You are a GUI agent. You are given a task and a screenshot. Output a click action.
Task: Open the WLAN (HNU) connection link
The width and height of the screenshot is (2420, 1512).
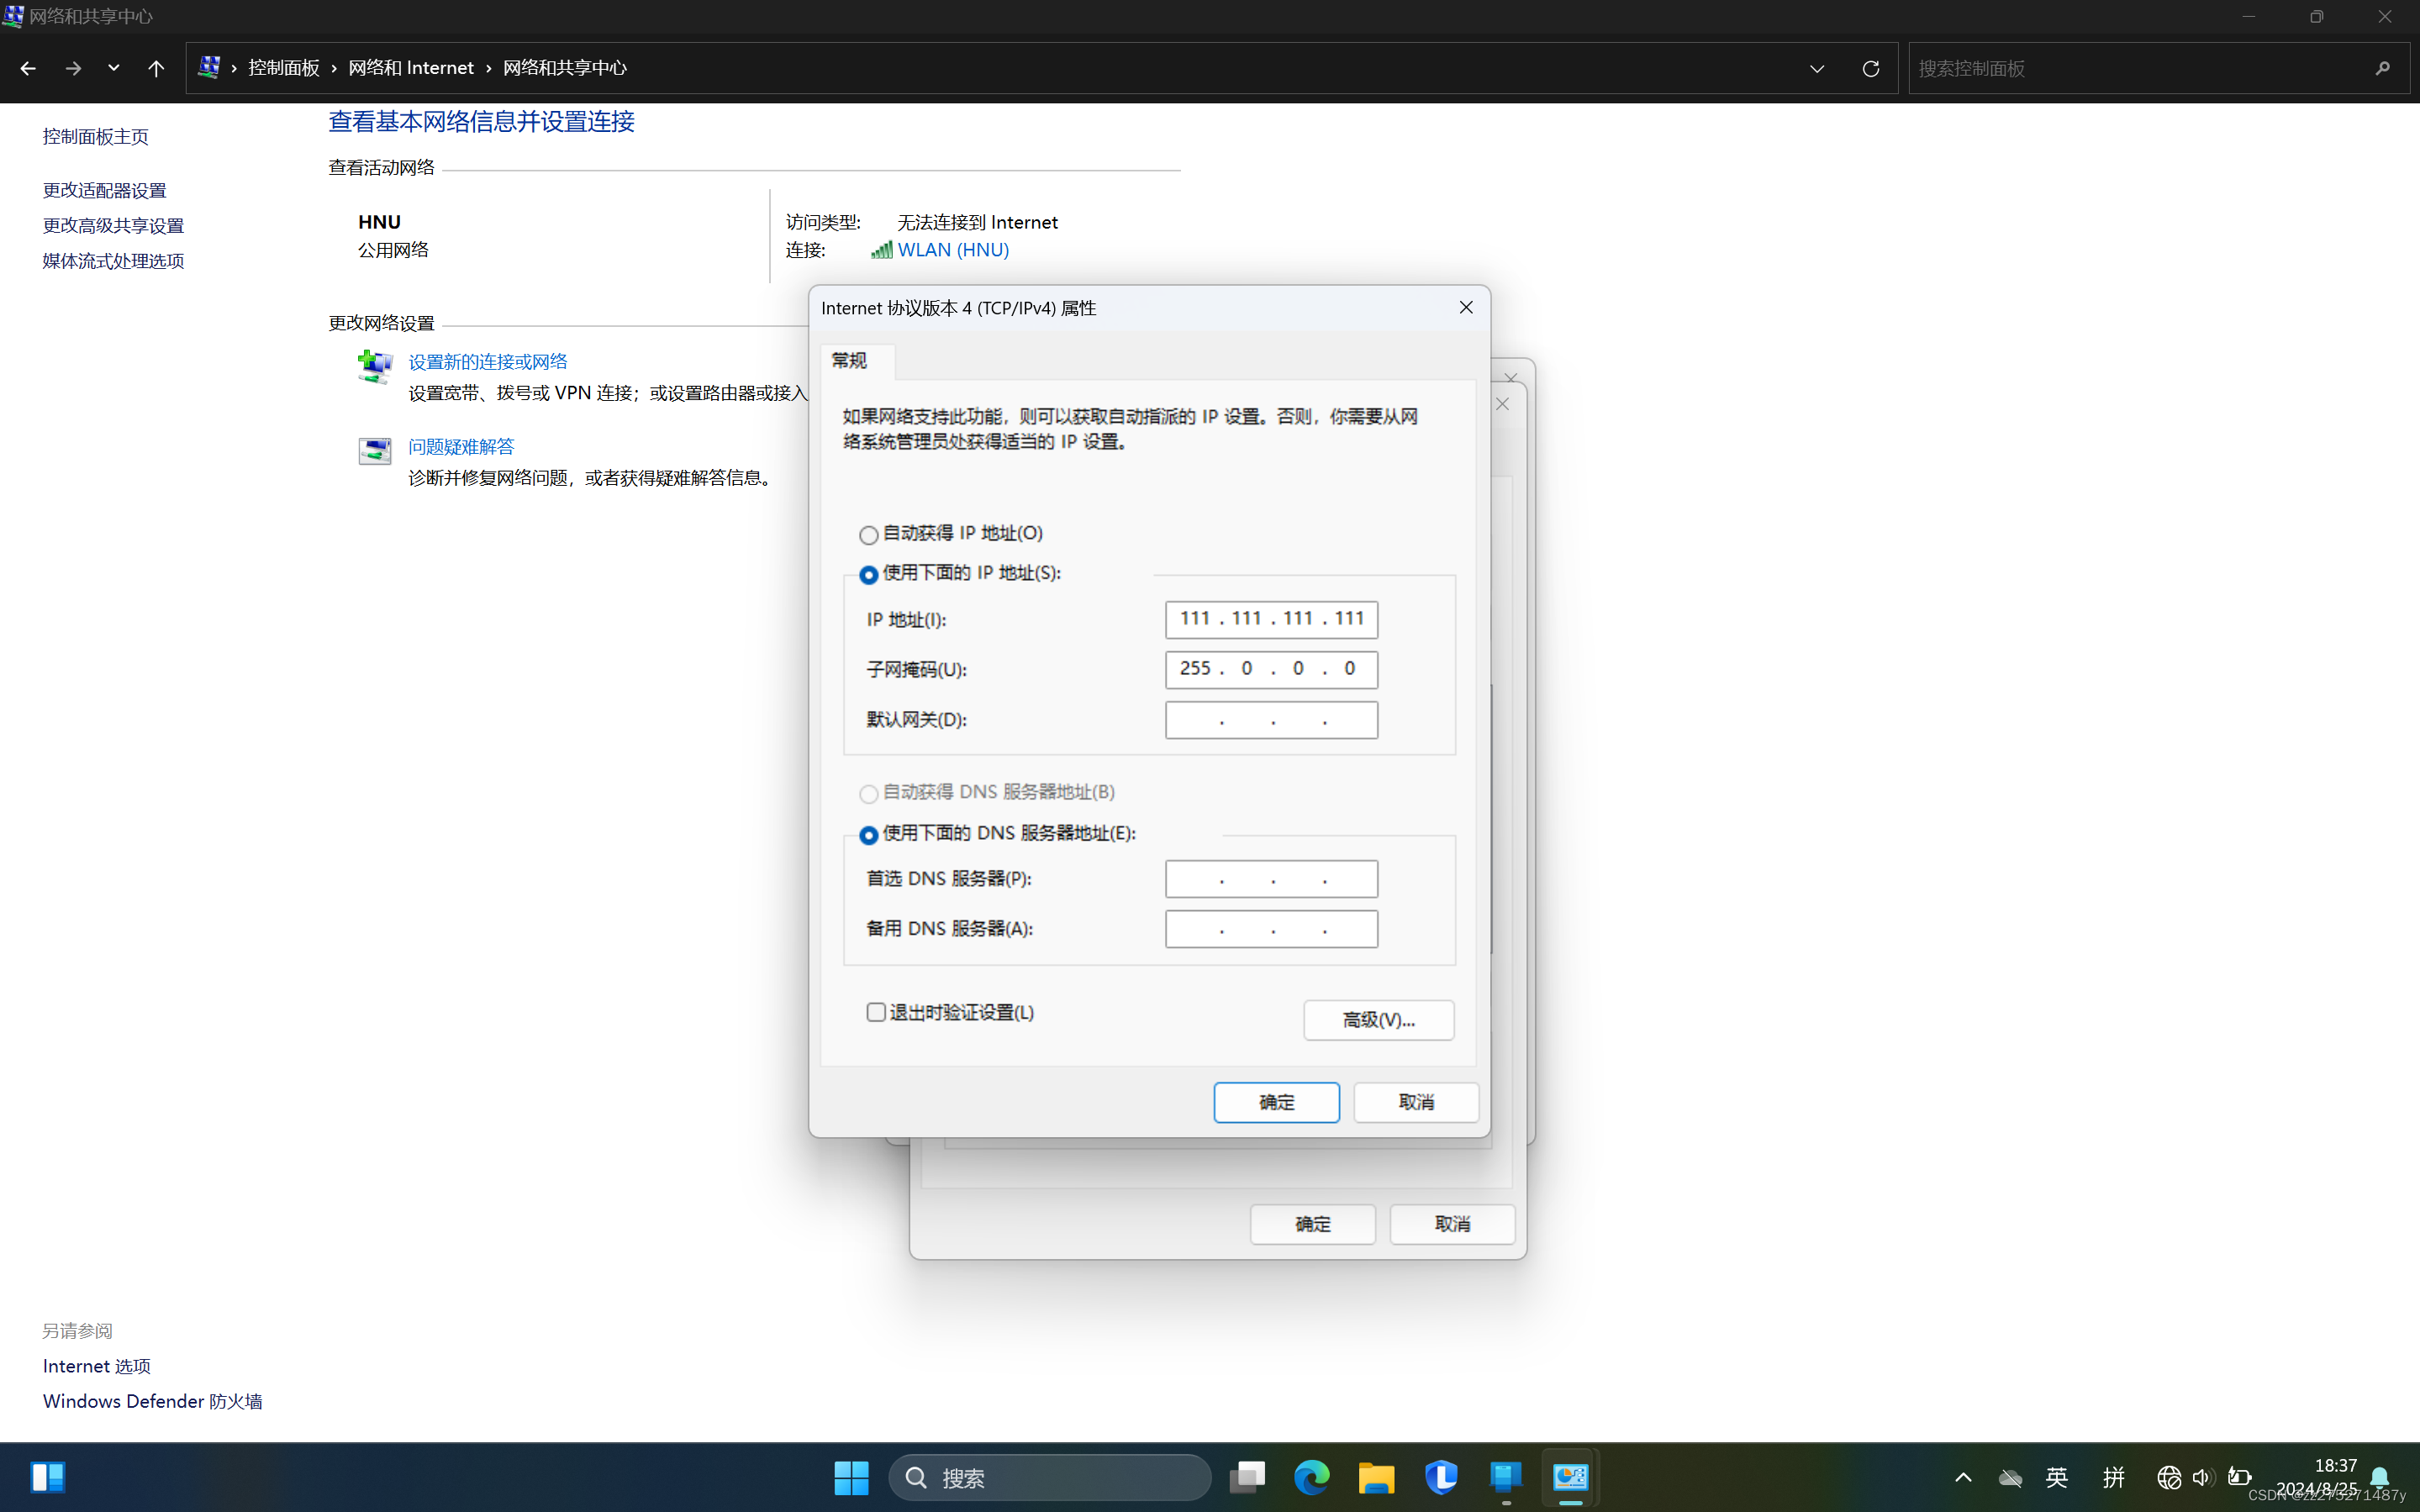[x=952, y=250]
